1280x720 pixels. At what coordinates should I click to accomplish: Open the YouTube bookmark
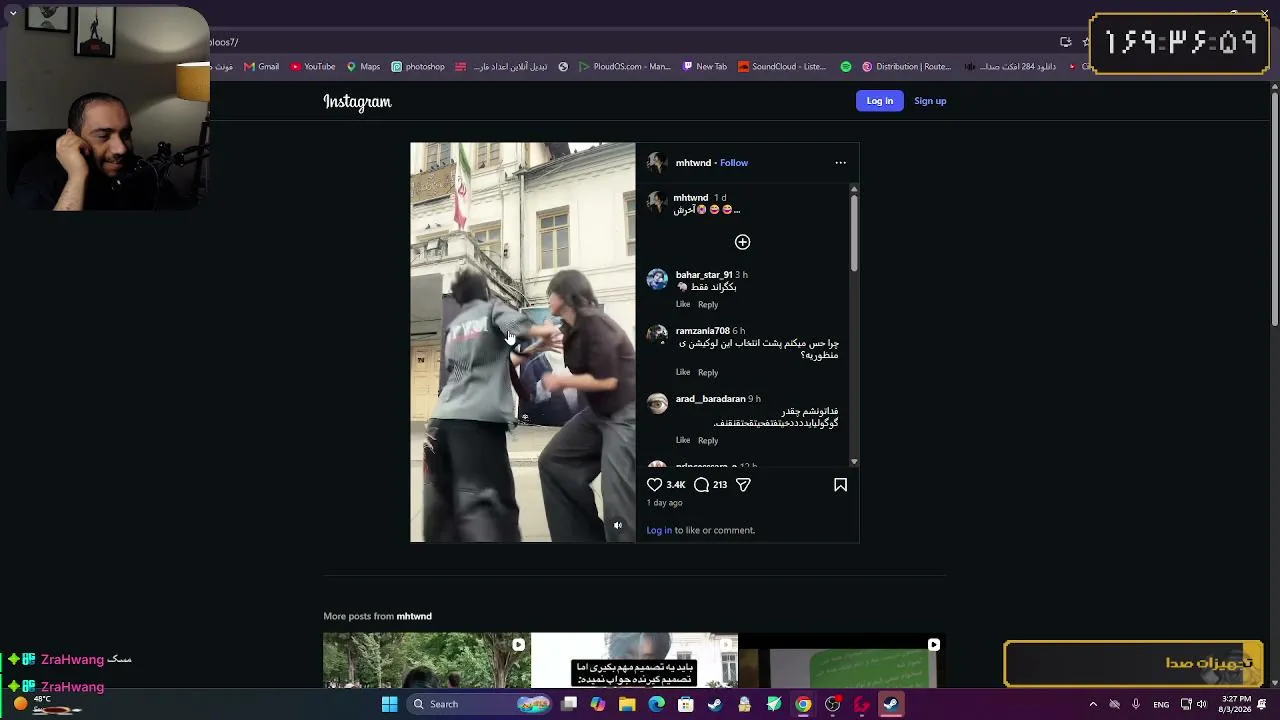[x=313, y=67]
